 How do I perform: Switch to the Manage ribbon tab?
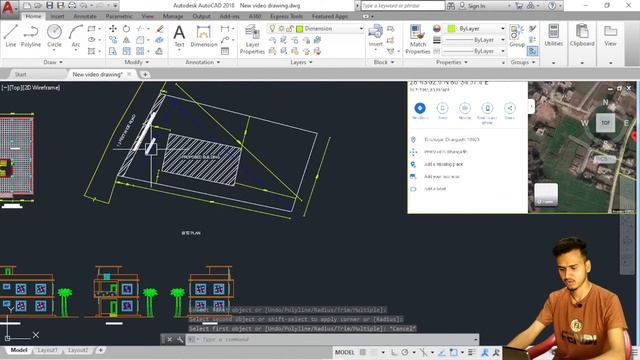tap(173, 16)
